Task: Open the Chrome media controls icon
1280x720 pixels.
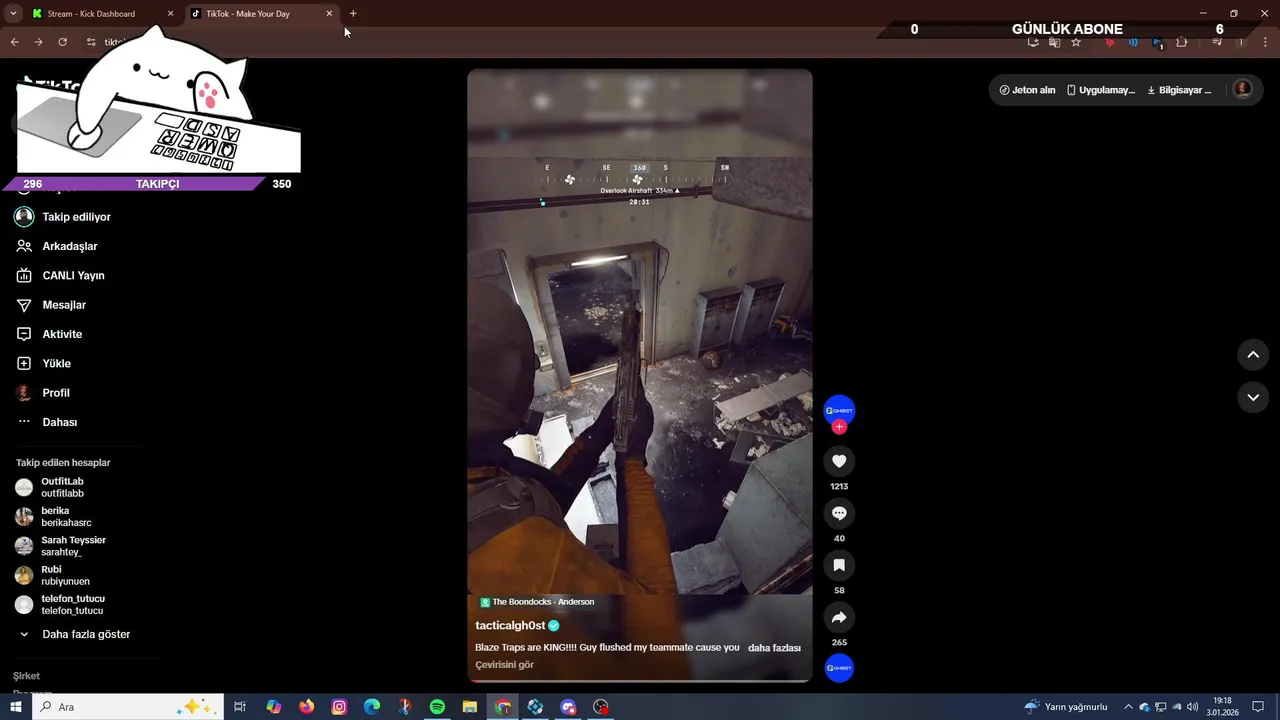Action: [1217, 42]
